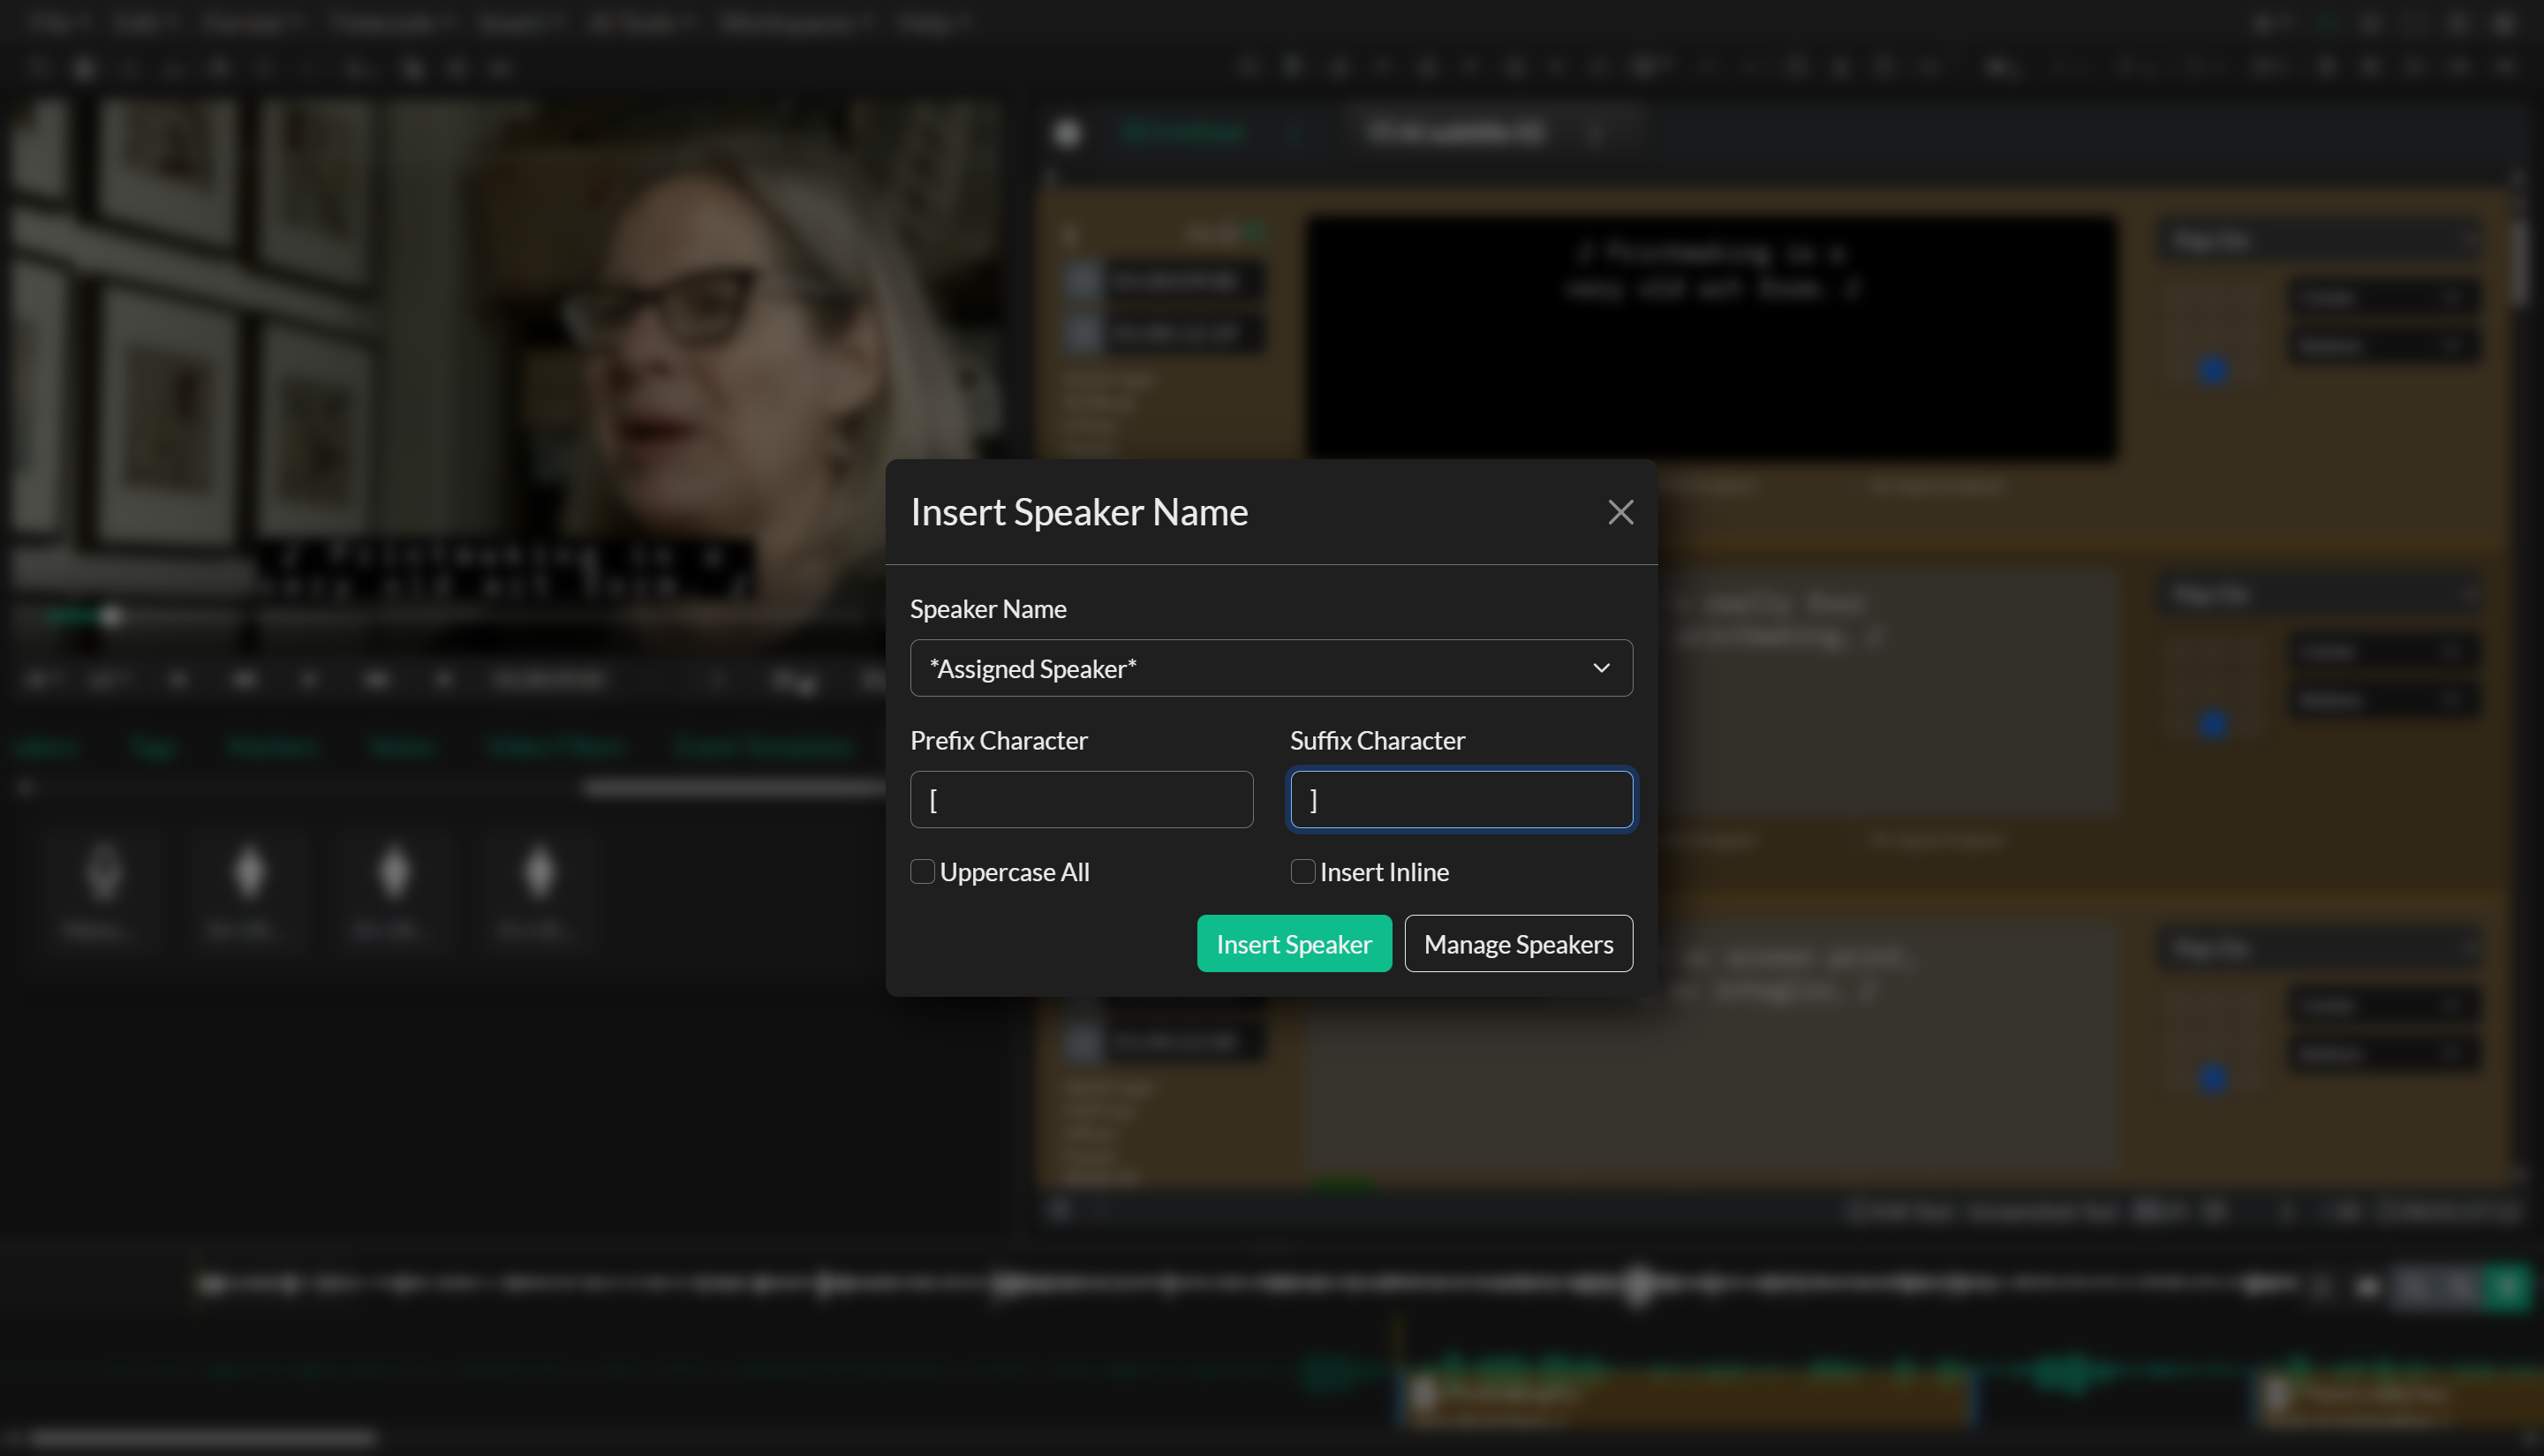2544x1456 pixels.
Task: Close the Insert Speaker Name dialog
Action: tap(1620, 512)
